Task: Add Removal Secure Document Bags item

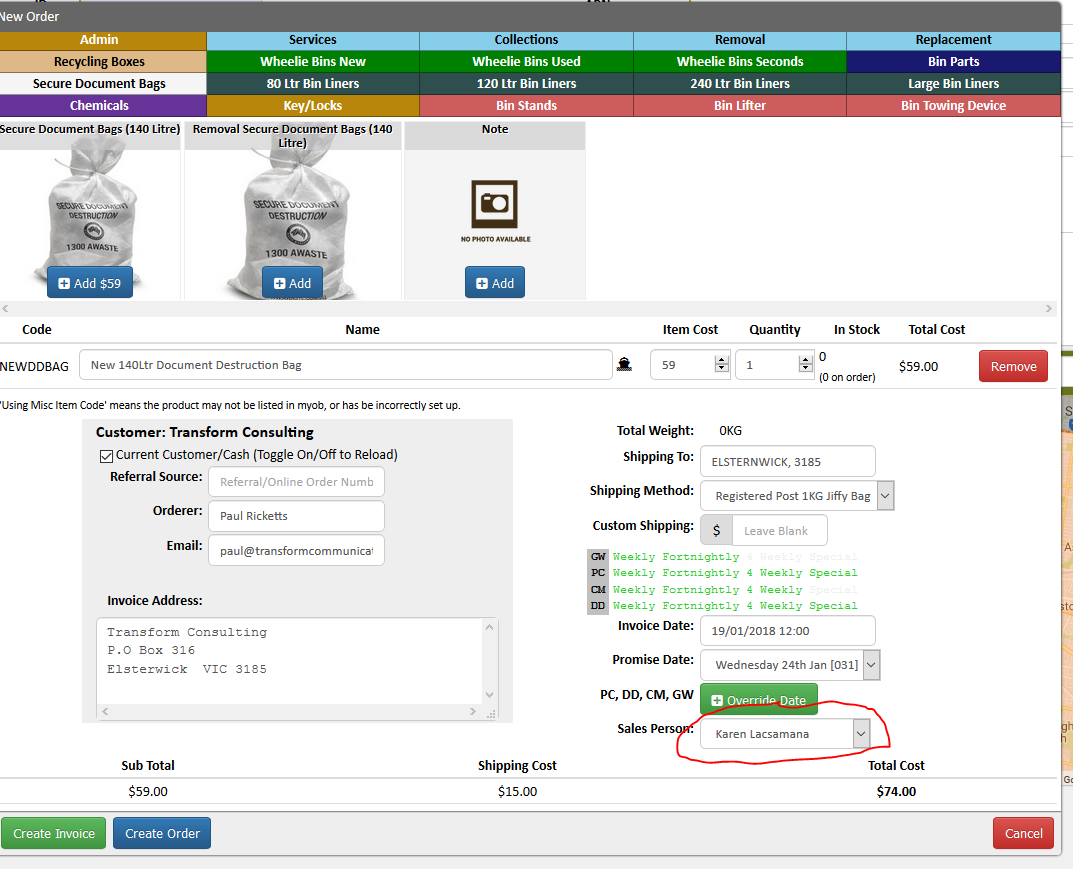Action: click(x=292, y=283)
